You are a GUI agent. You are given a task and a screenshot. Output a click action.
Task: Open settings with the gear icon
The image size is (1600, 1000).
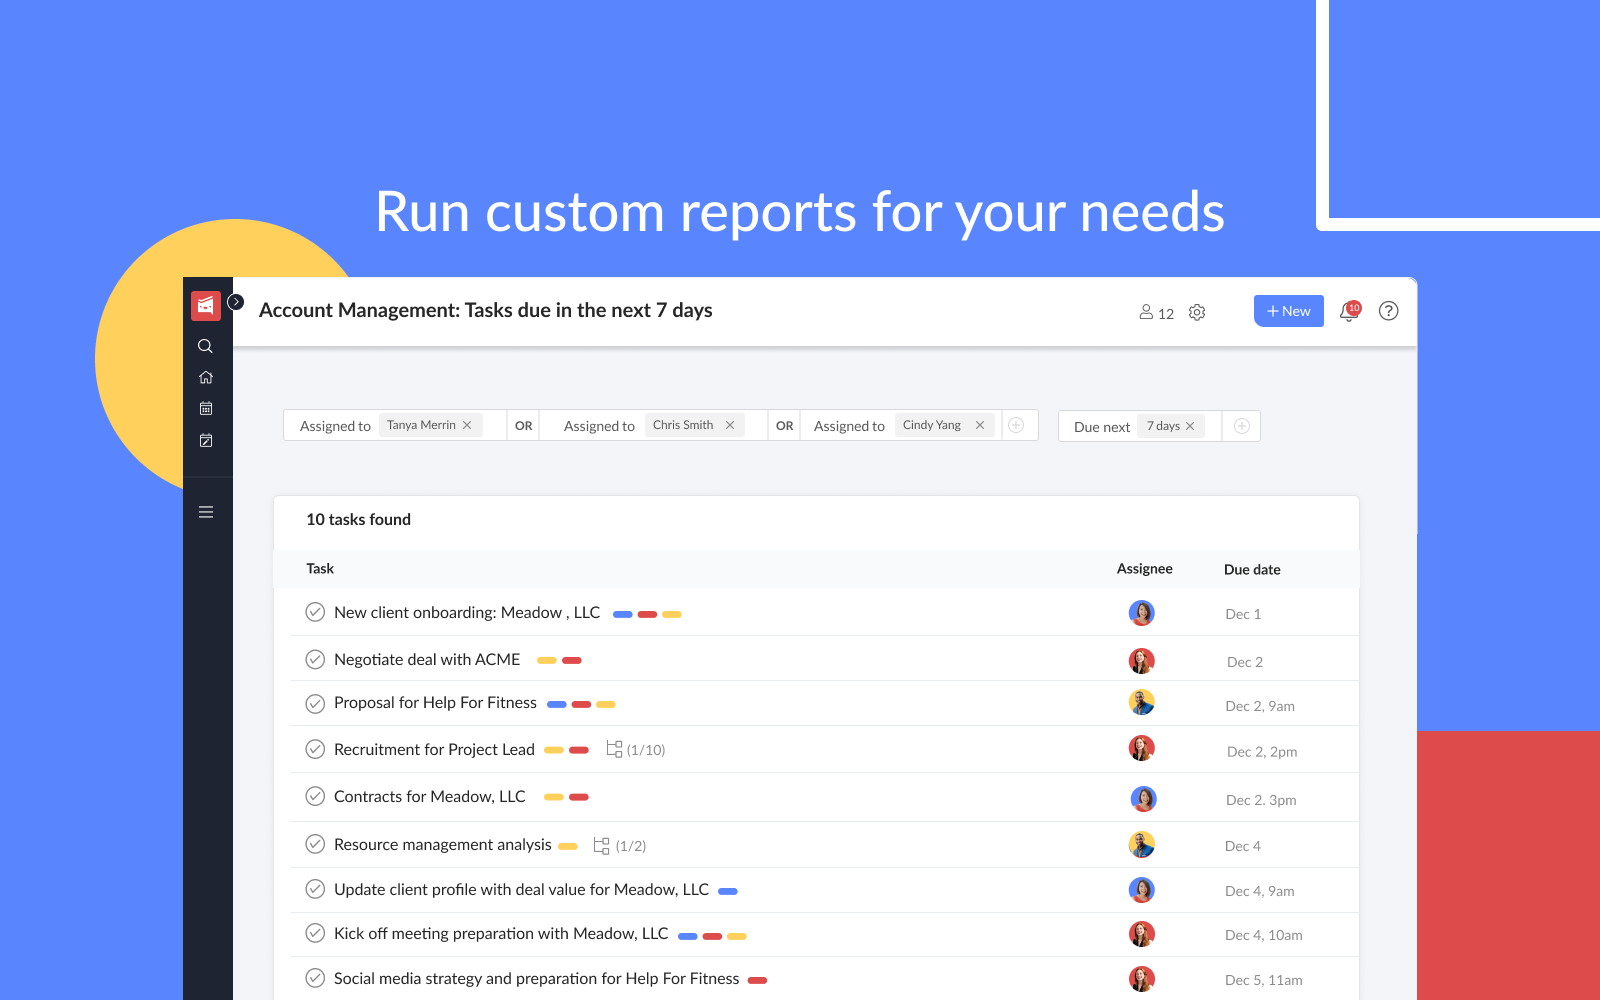tap(1197, 312)
